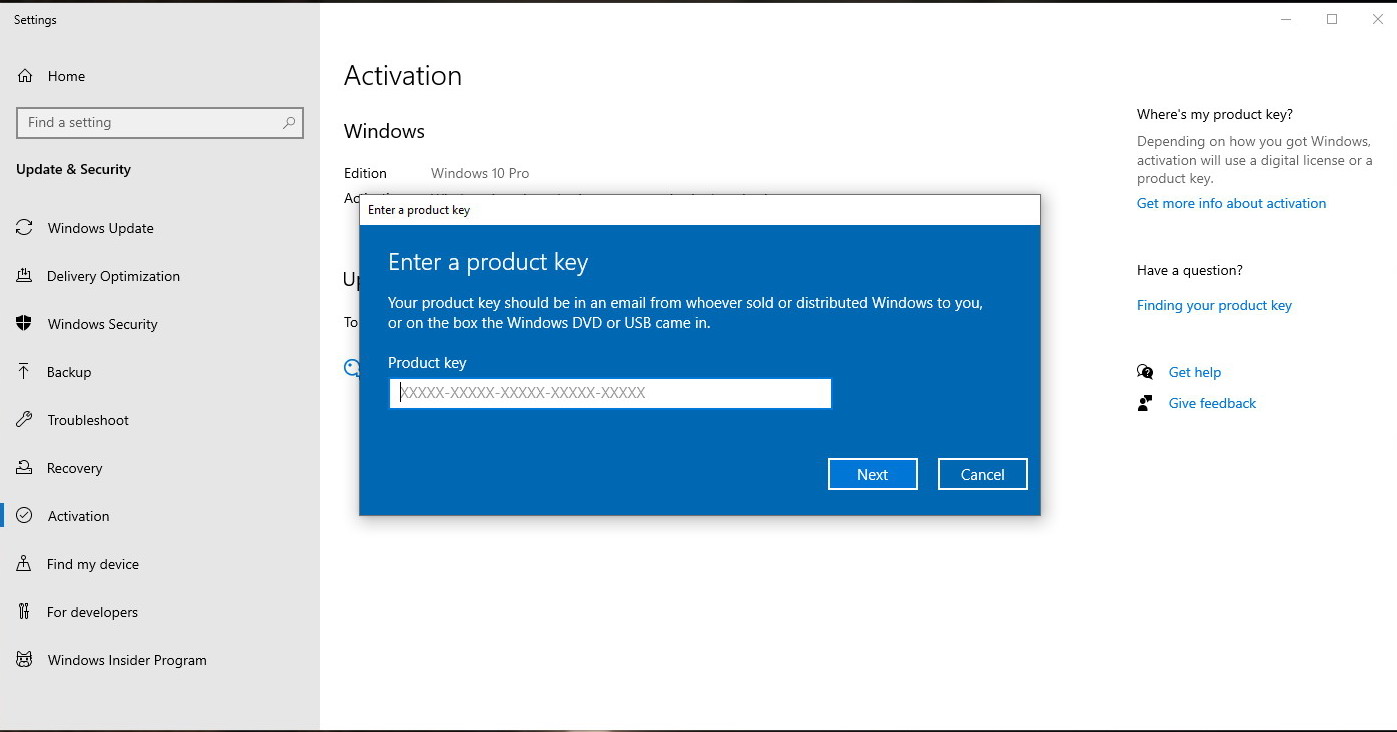The width and height of the screenshot is (1397, 732).
Task: Click the Activation page title
Action: pyautogui.click(x=403, y=76)
